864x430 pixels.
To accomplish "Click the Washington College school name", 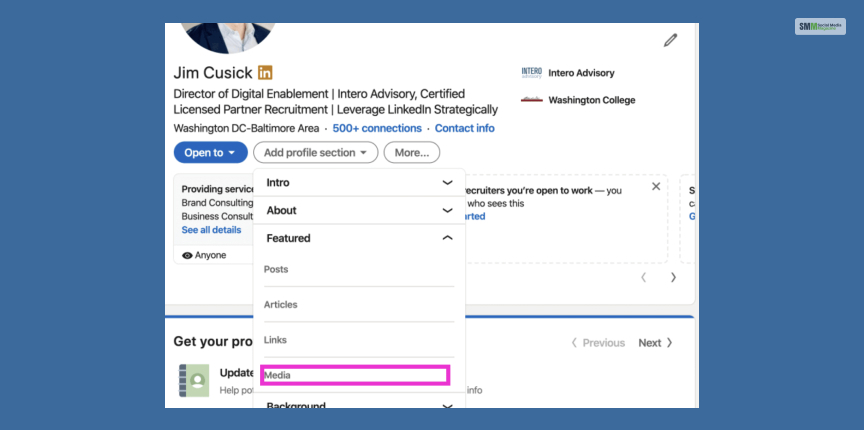I will 592,100.
